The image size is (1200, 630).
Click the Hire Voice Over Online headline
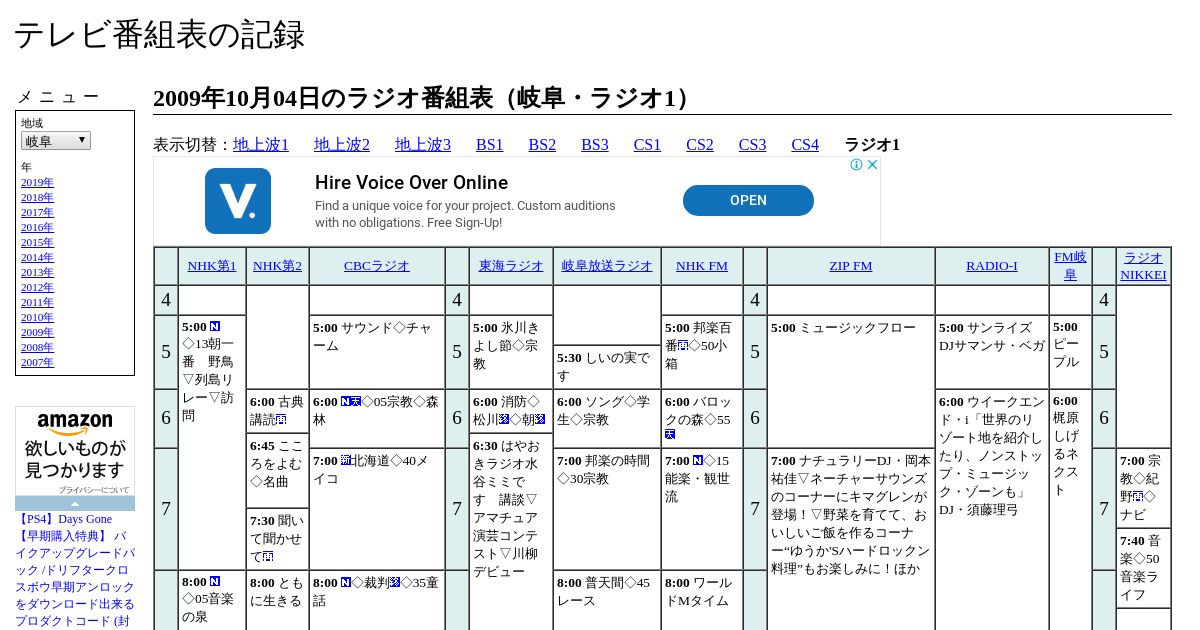[411, 182]
